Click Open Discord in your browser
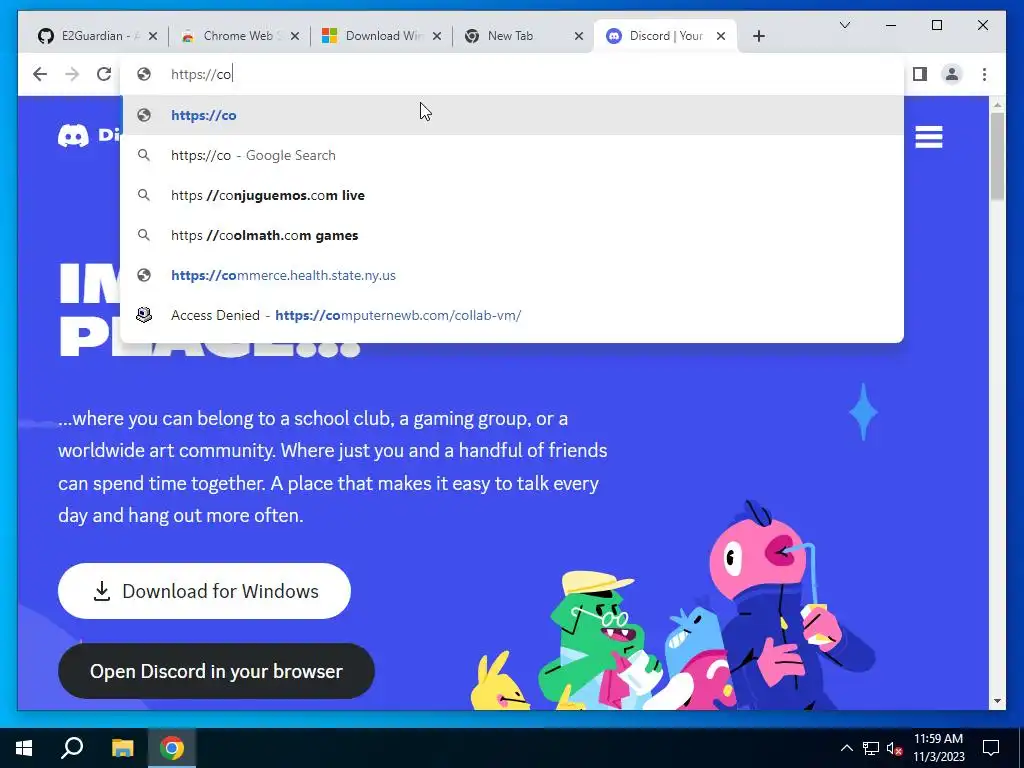 click(x=216, y=671)
